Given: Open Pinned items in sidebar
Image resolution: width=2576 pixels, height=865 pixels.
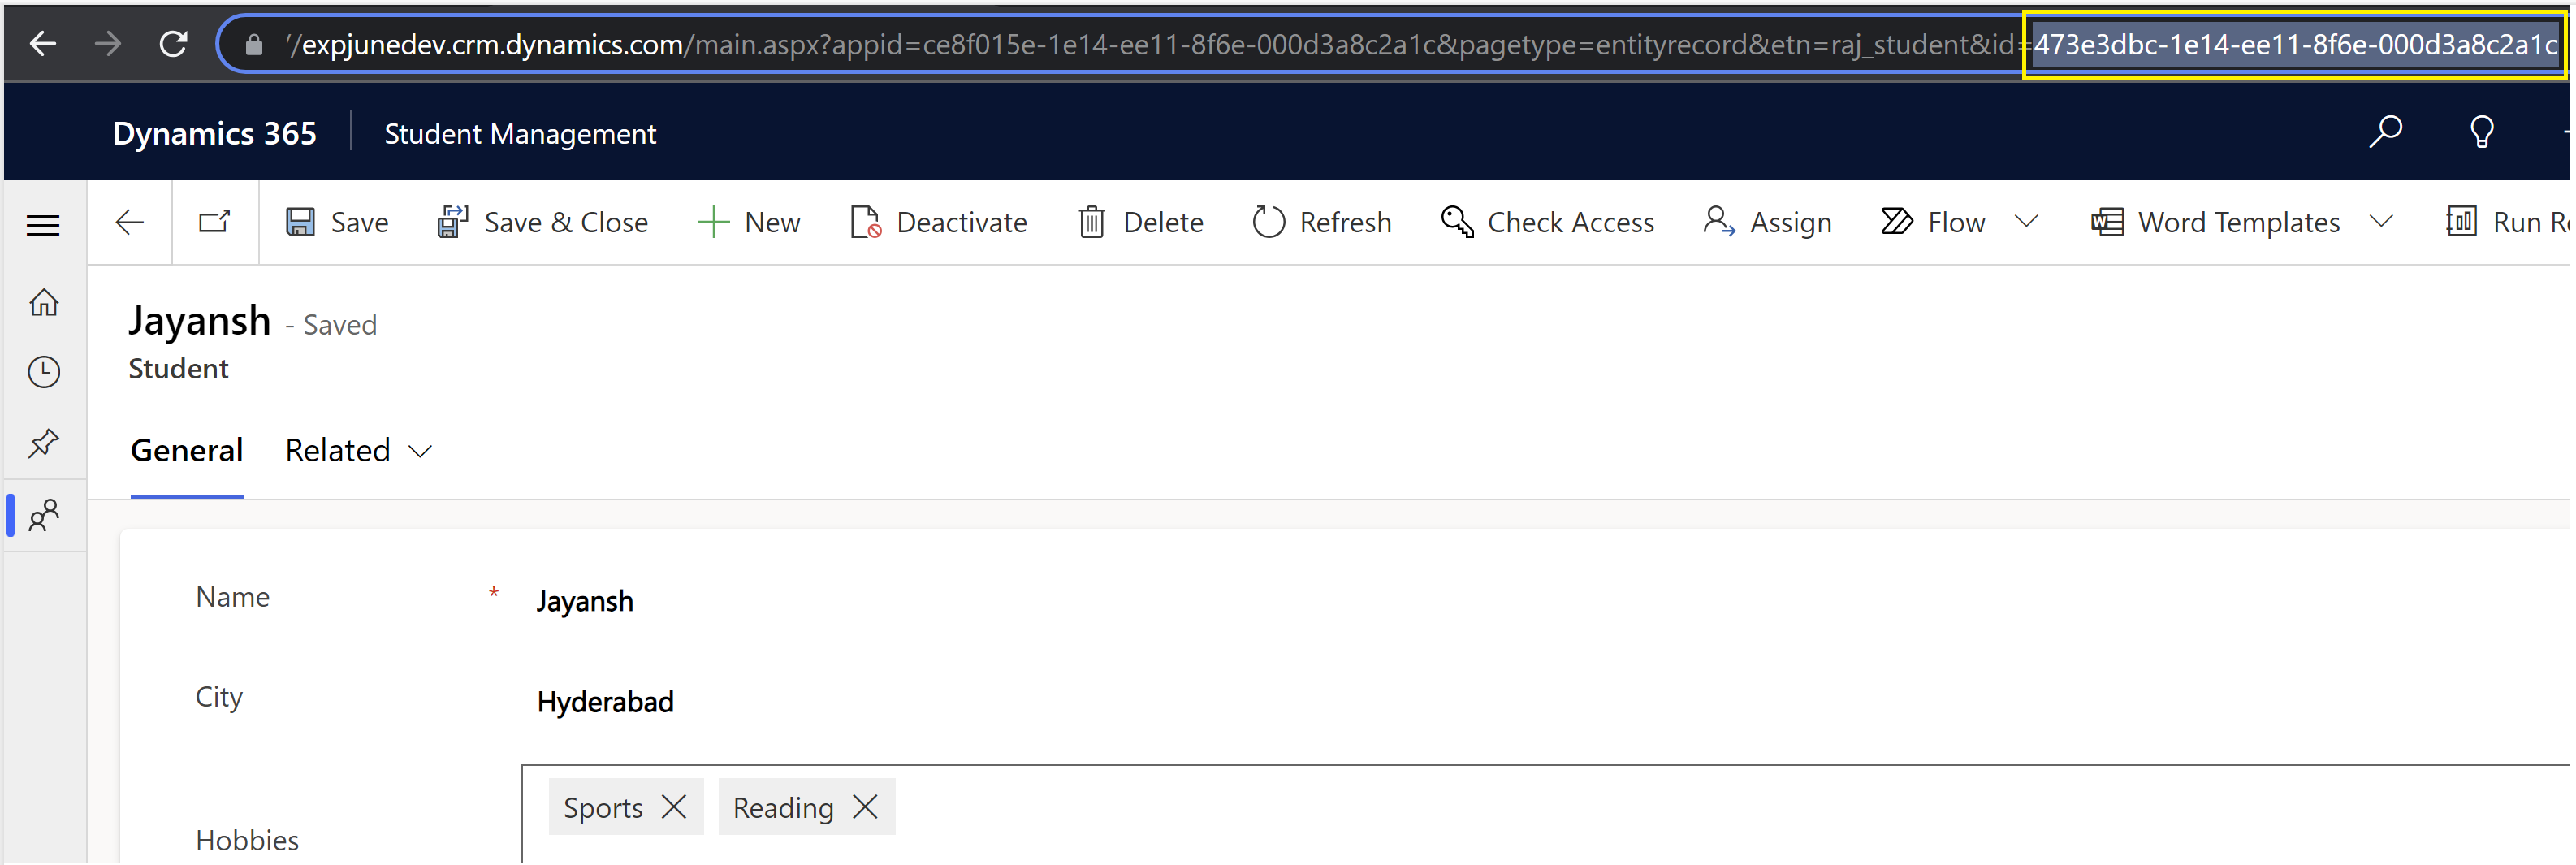Looking at the screenshot, I should 44,443.
